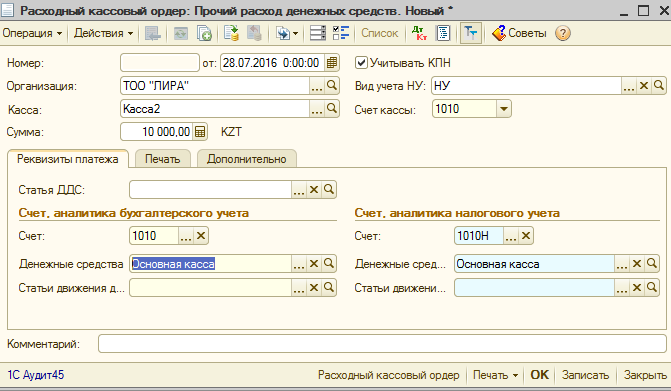Viewport: 671px width, 391px height.
Task: Open the bottom Печать dropdown
Action: point(495,375)
